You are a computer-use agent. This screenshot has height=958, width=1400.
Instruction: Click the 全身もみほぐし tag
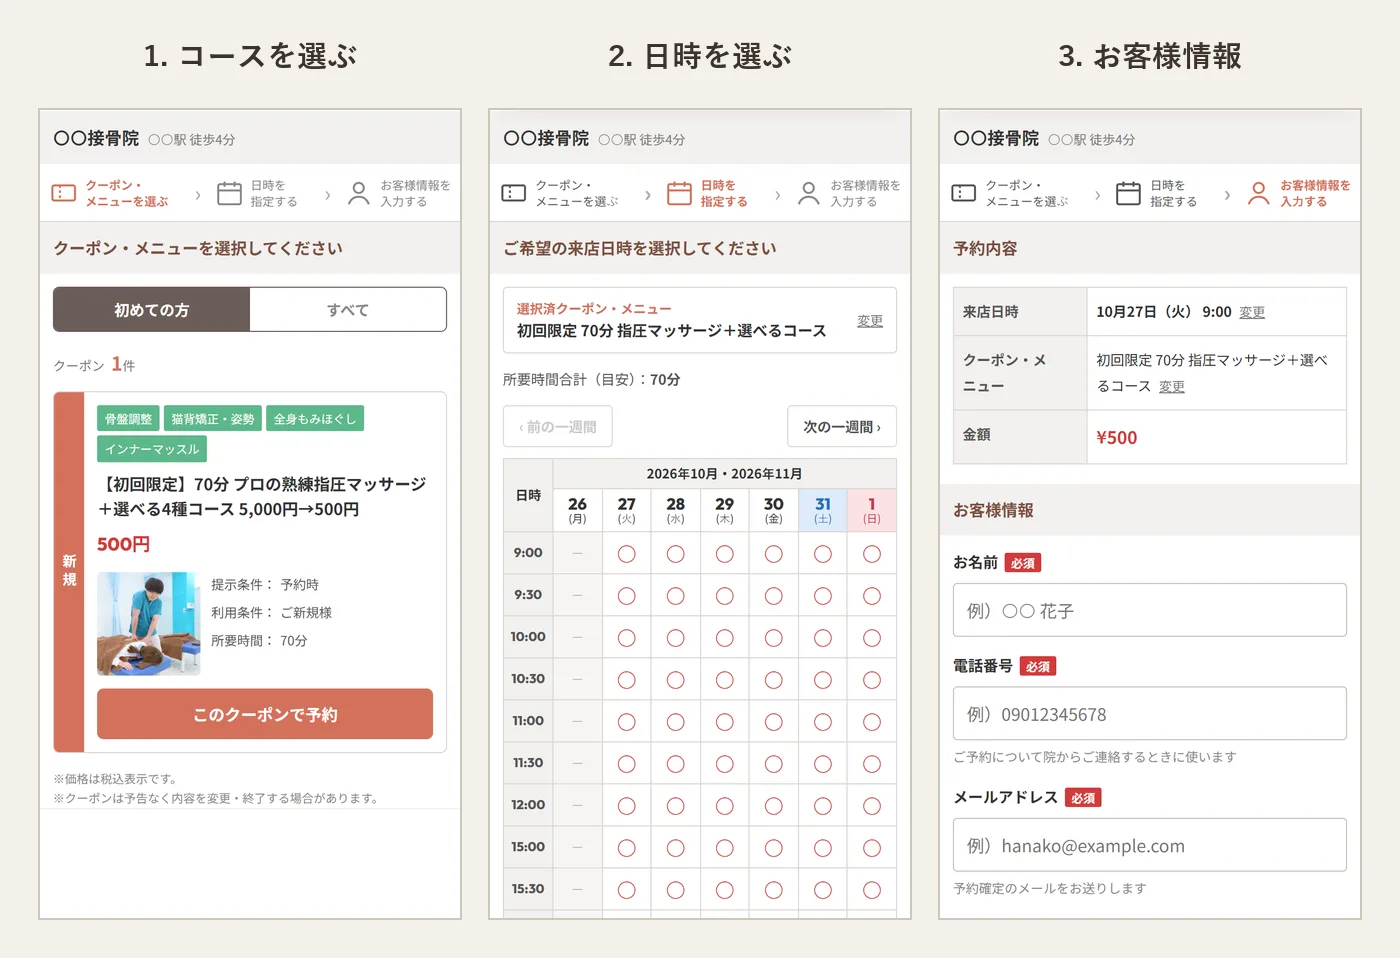pyautogui.click(x=315, y=419)
